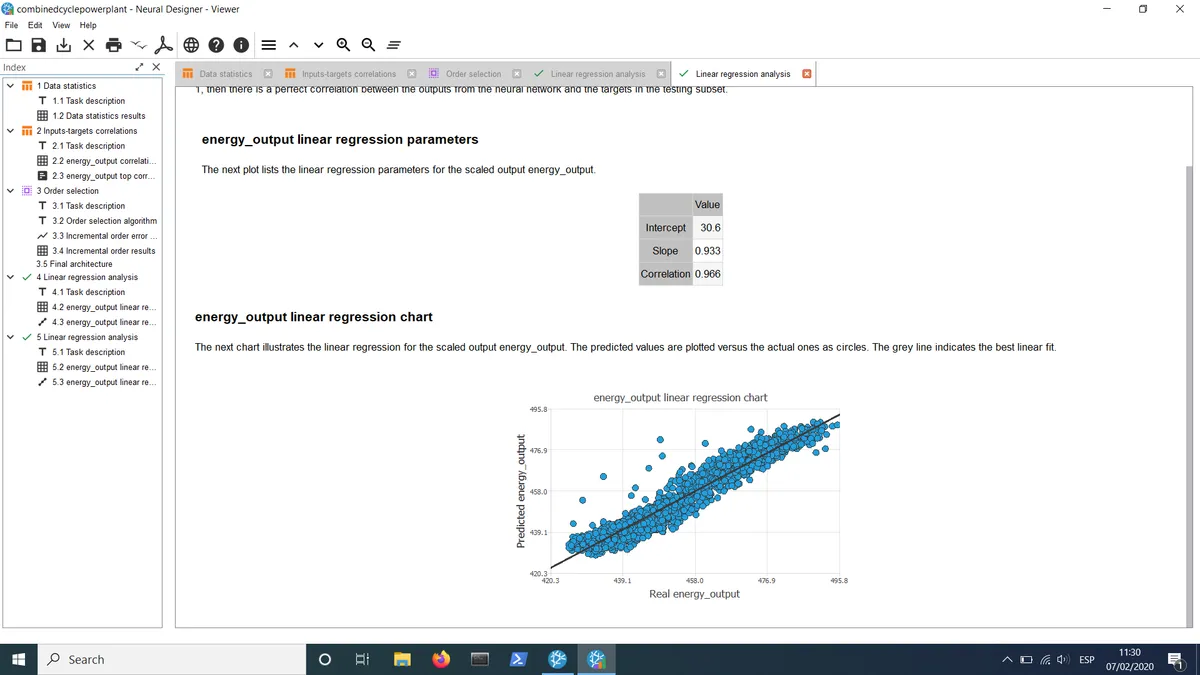The width and height of the screenshot is (1200, 675).
Task: Click the Slope value 0.933 cell
Action: click(x=707, y=251)
